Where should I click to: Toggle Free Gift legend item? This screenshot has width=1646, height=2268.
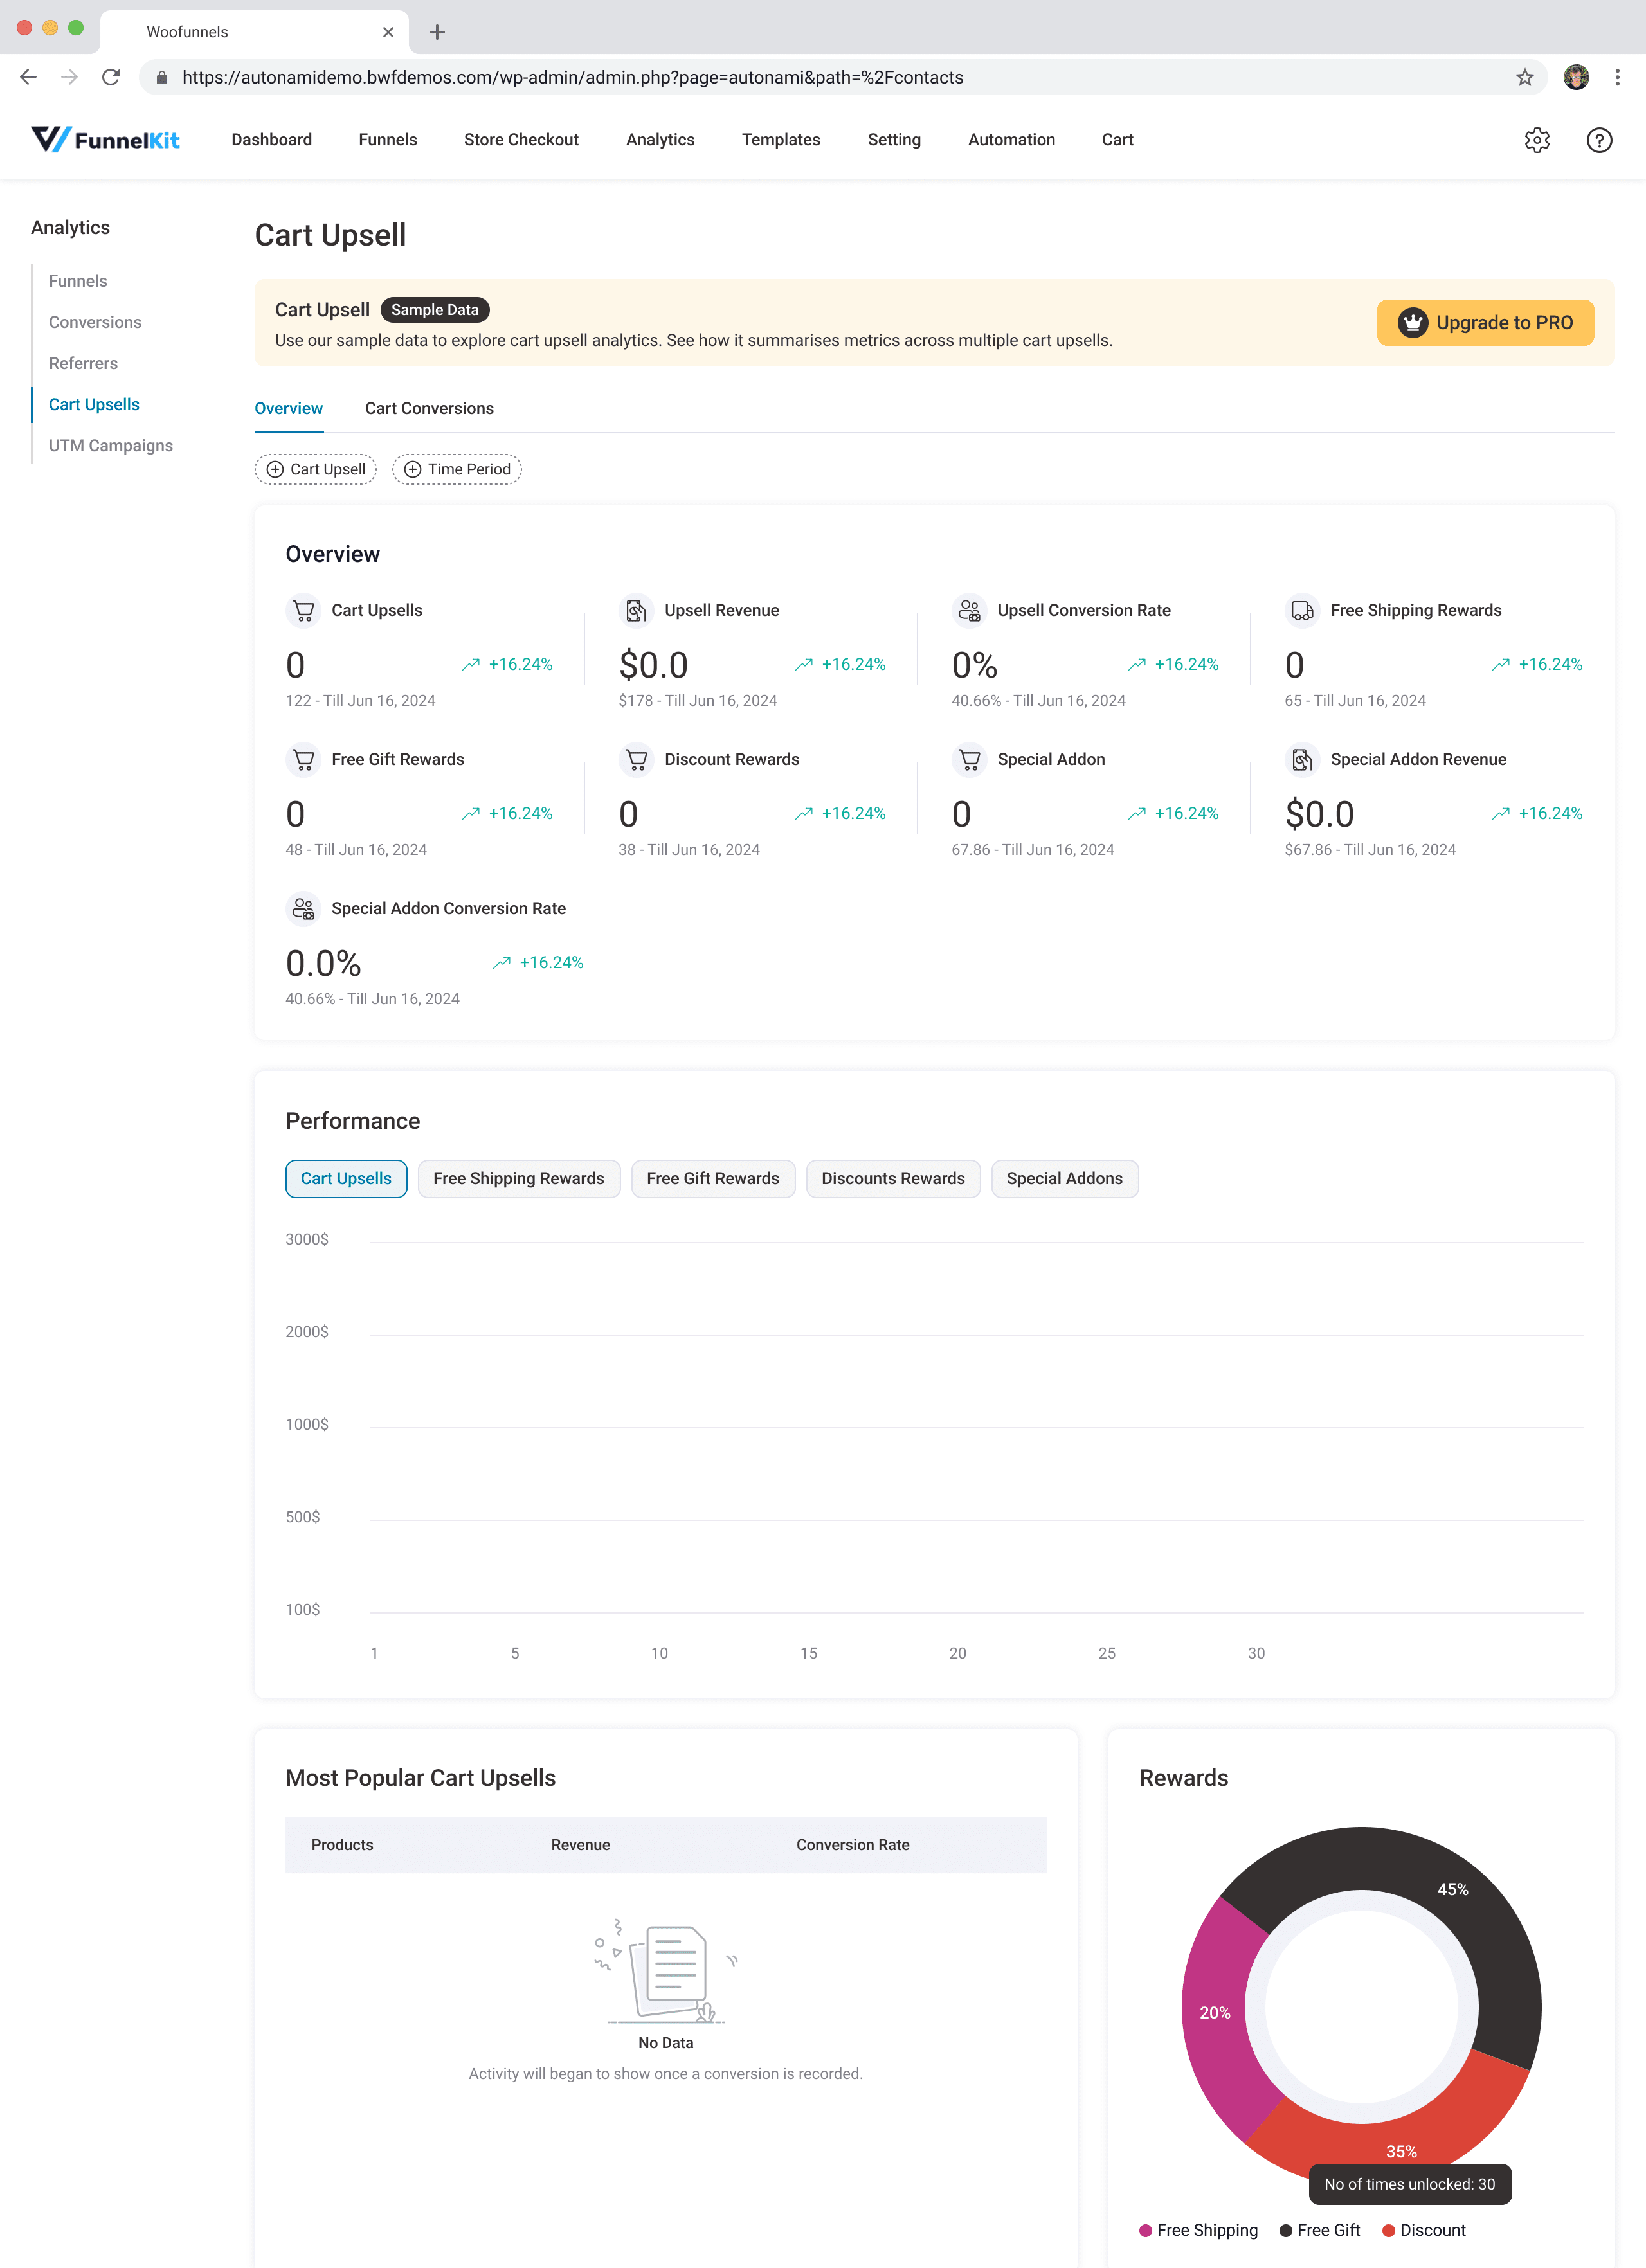pyautogui.click(x=1319, y=2230)
